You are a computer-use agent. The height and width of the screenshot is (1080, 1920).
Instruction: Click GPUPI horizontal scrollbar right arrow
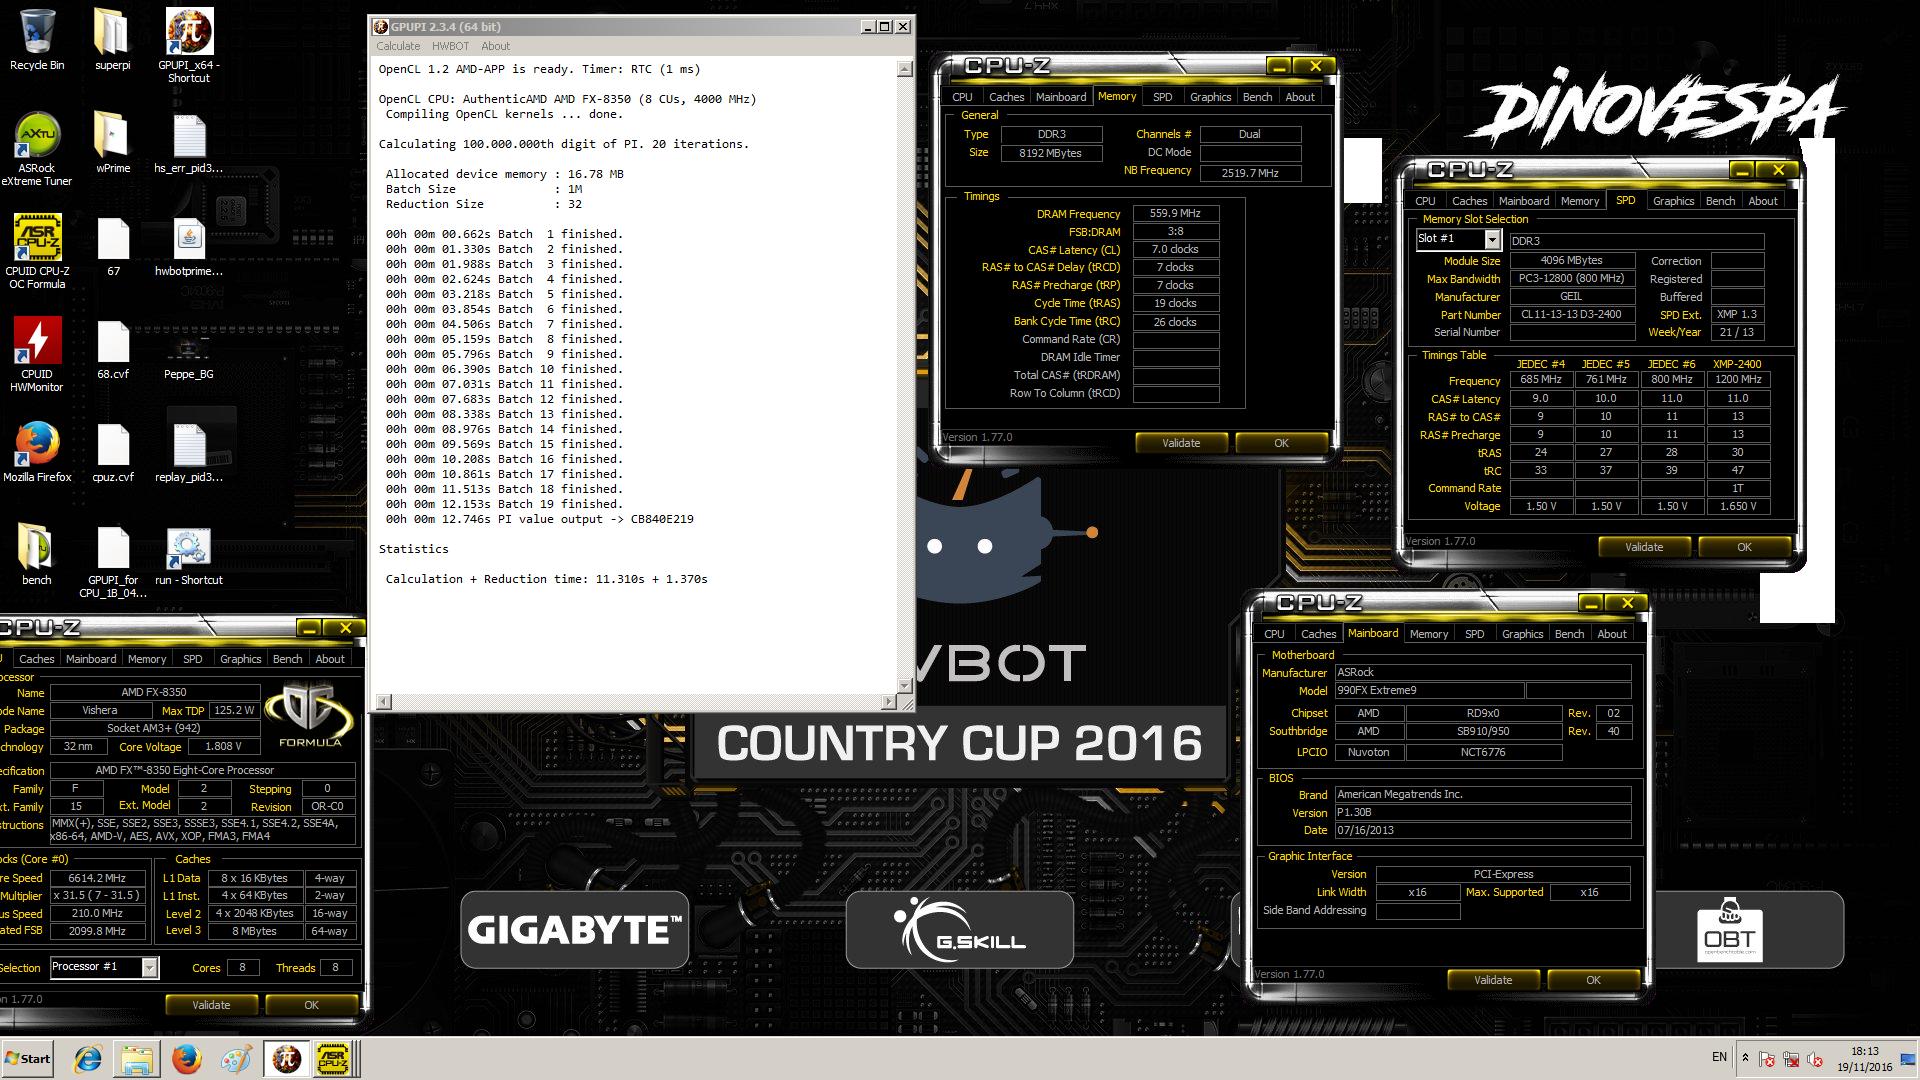click(890, 701)
